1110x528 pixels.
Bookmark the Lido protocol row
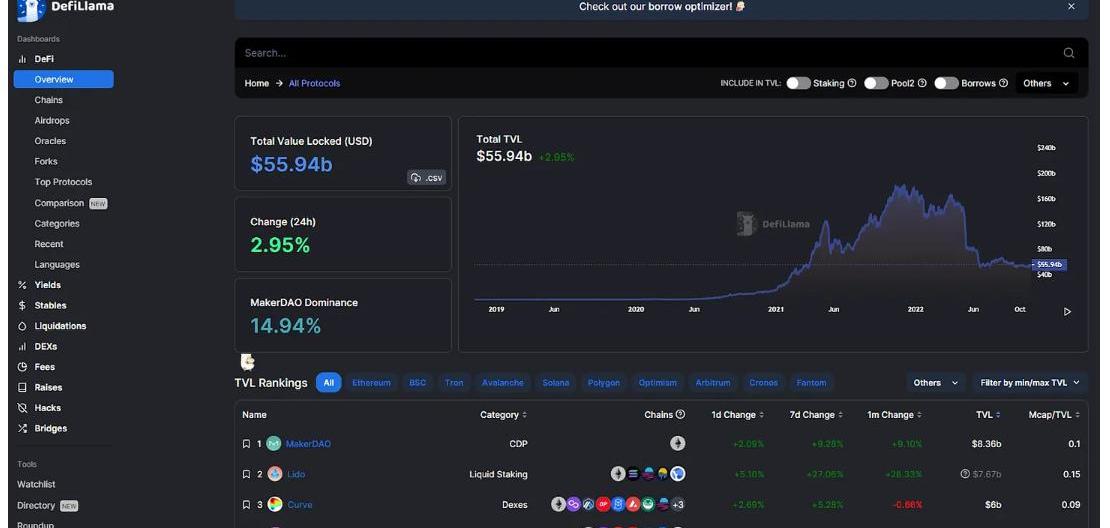pyautogui.click(x=246, y=474)
